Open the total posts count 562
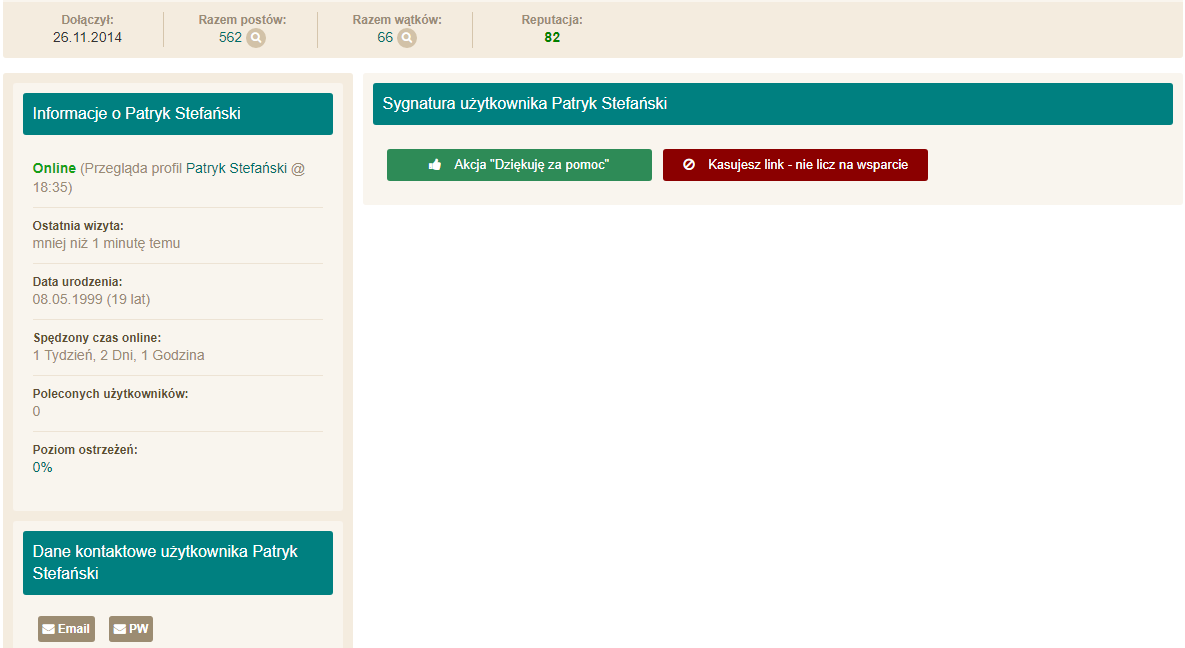The width and height of the screenshot is (1185, 648). 231,38
